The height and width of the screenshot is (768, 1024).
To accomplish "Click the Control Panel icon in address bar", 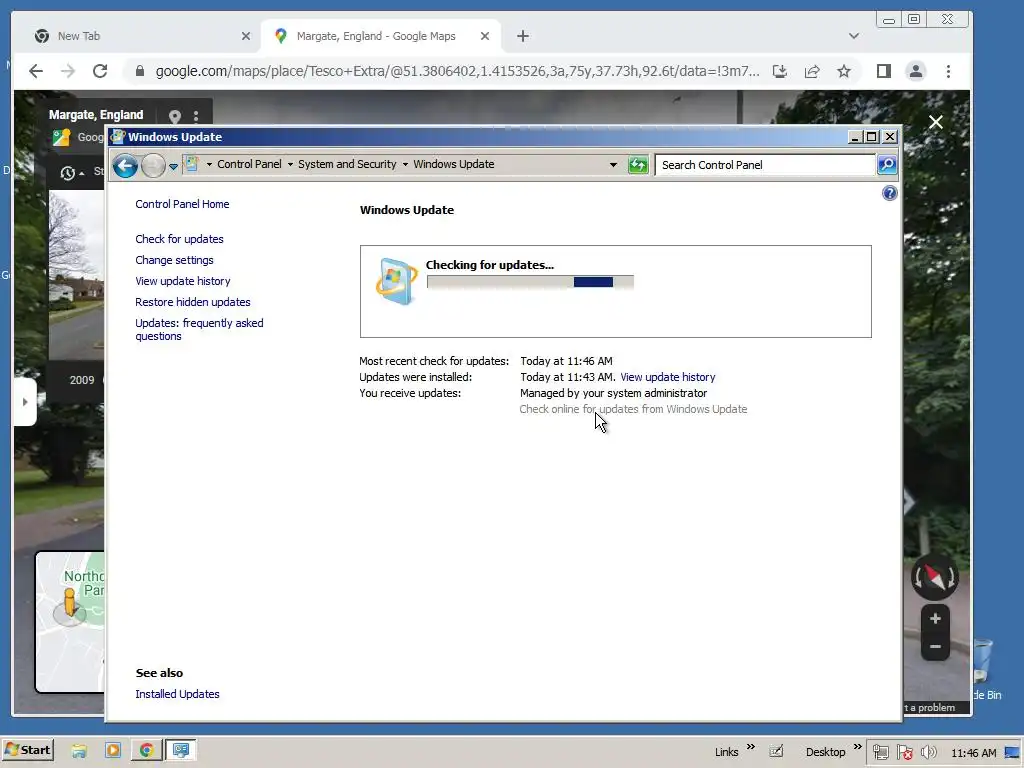I will 191,164.
